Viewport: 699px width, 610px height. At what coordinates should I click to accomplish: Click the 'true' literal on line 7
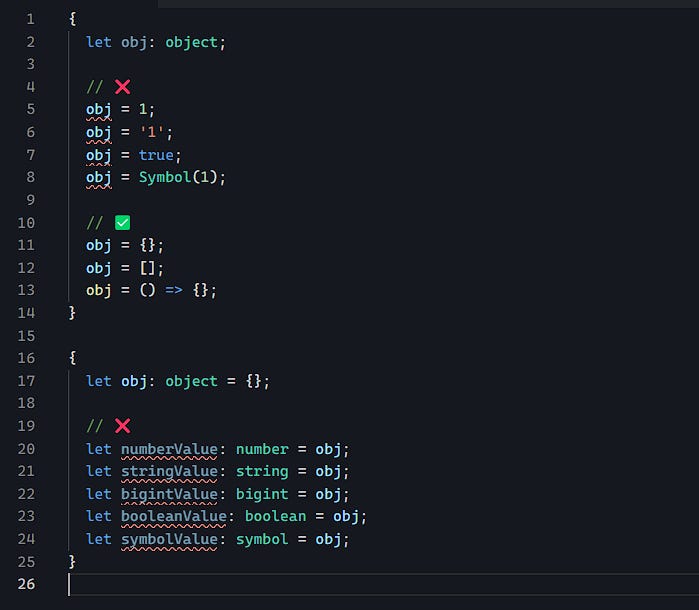pyautogui.click(x=156, y=155)
